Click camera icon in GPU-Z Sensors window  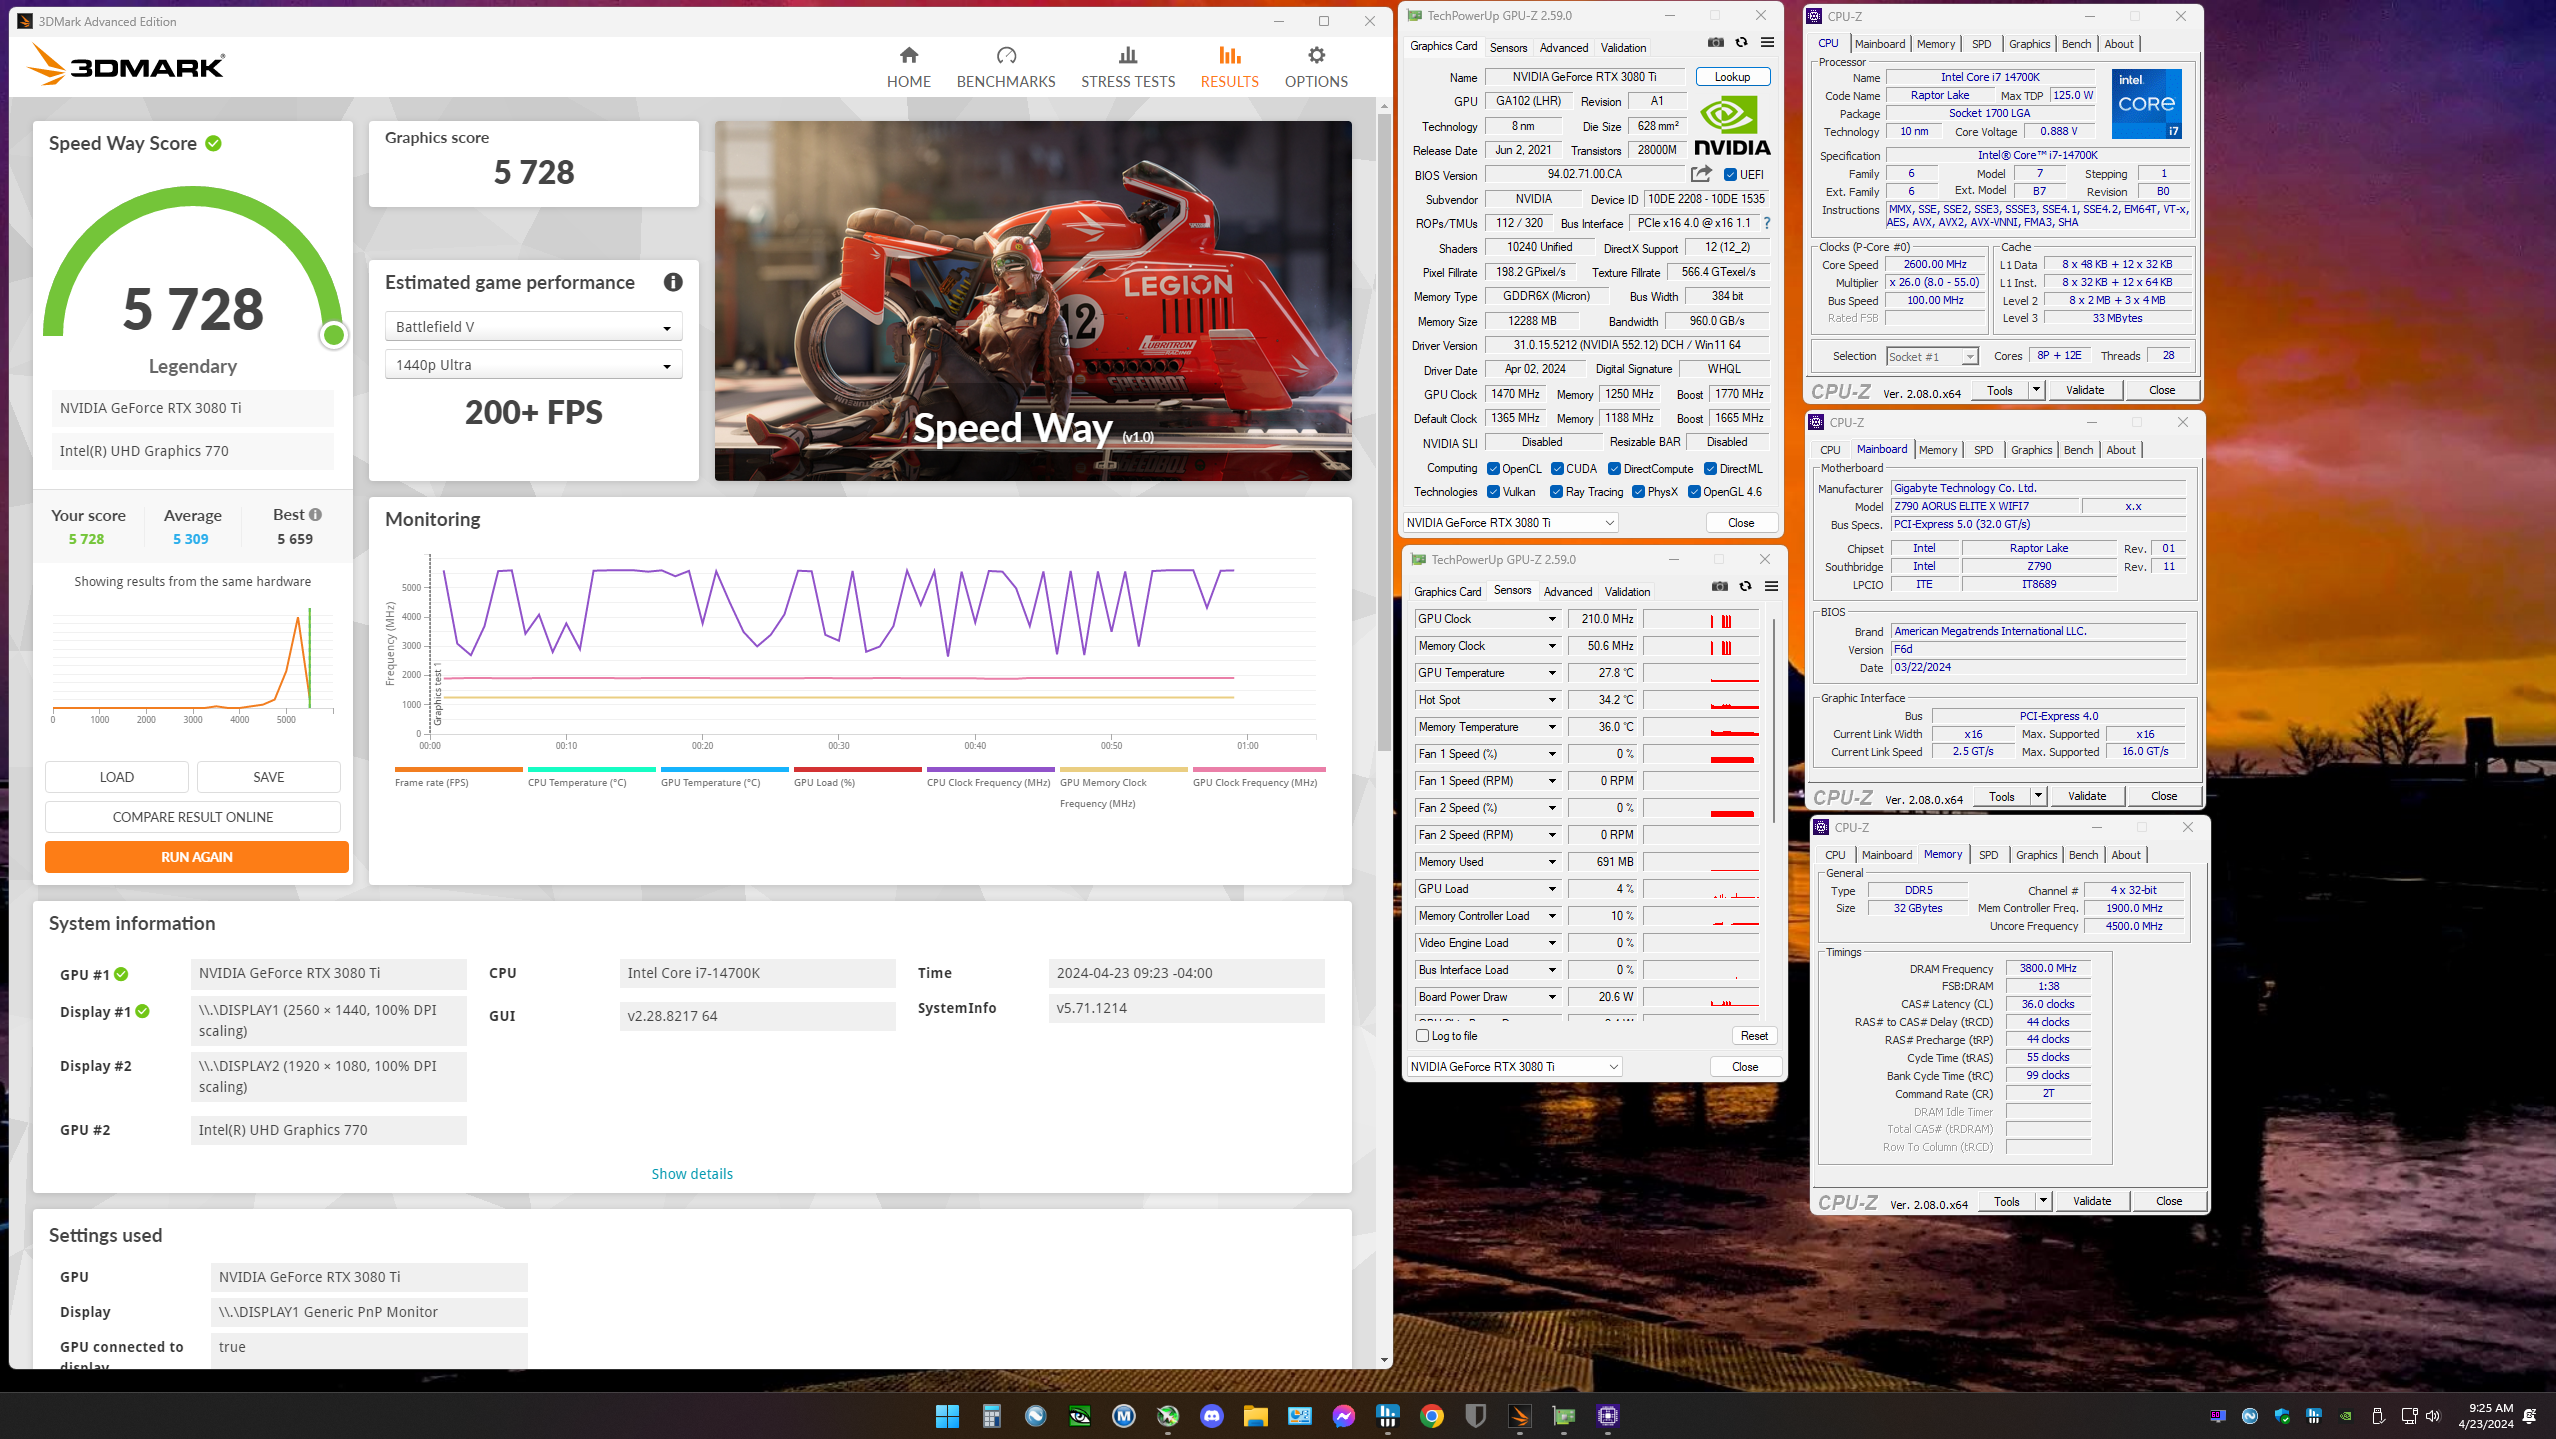click(1719, 587)
